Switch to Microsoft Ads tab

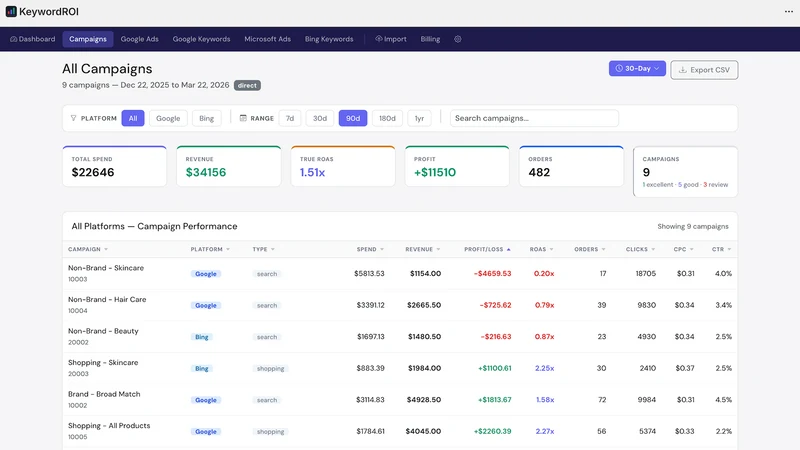[x=267, y=39]
